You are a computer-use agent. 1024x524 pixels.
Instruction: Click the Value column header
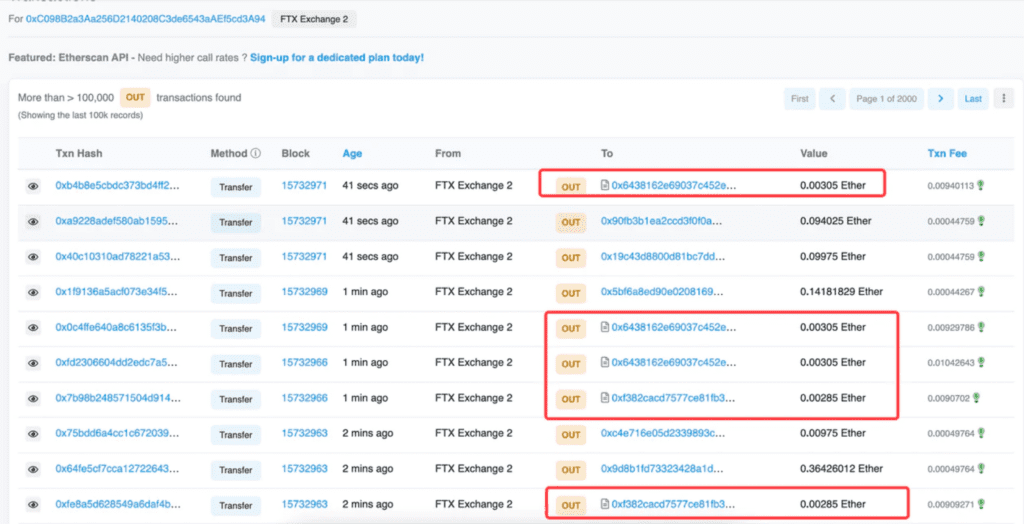click(x=814, y=154)
